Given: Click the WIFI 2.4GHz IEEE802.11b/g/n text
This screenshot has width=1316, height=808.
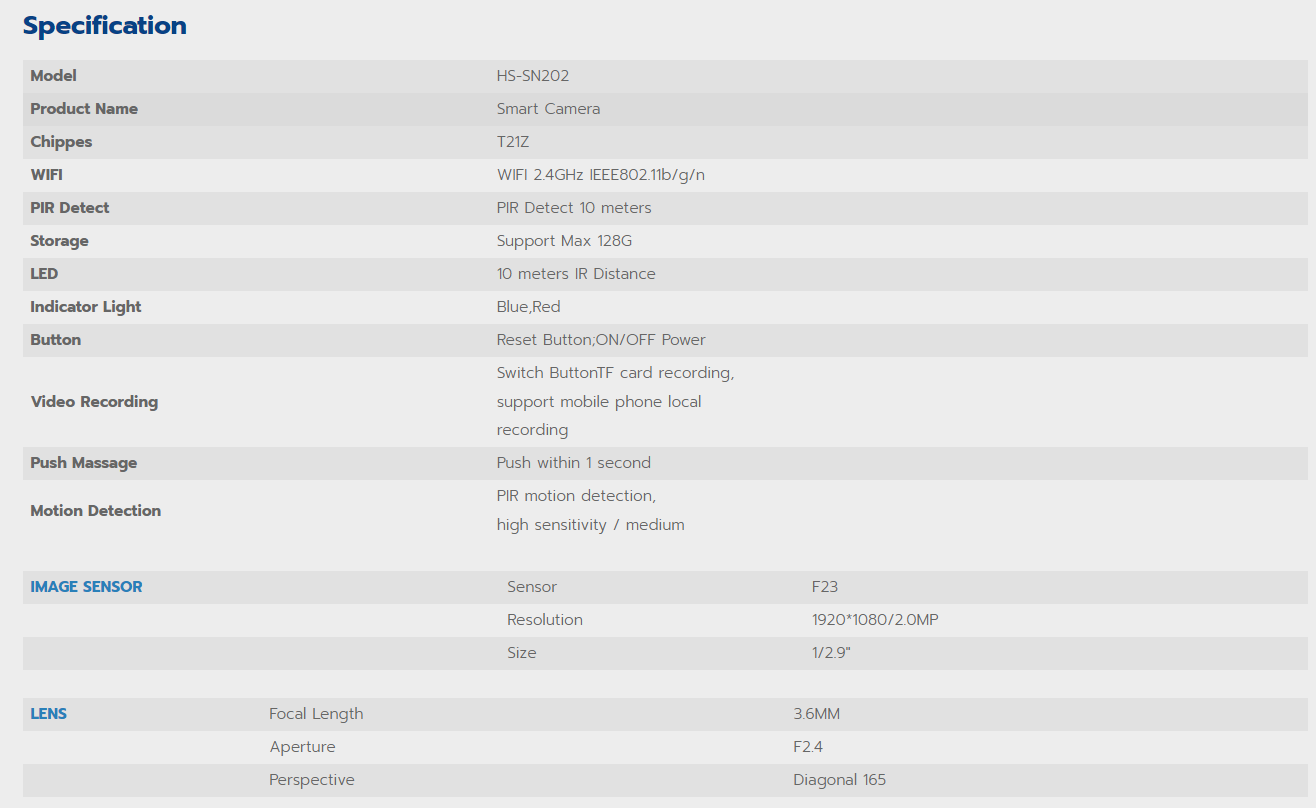Looking at the screenshot, I should pos(601,175).
